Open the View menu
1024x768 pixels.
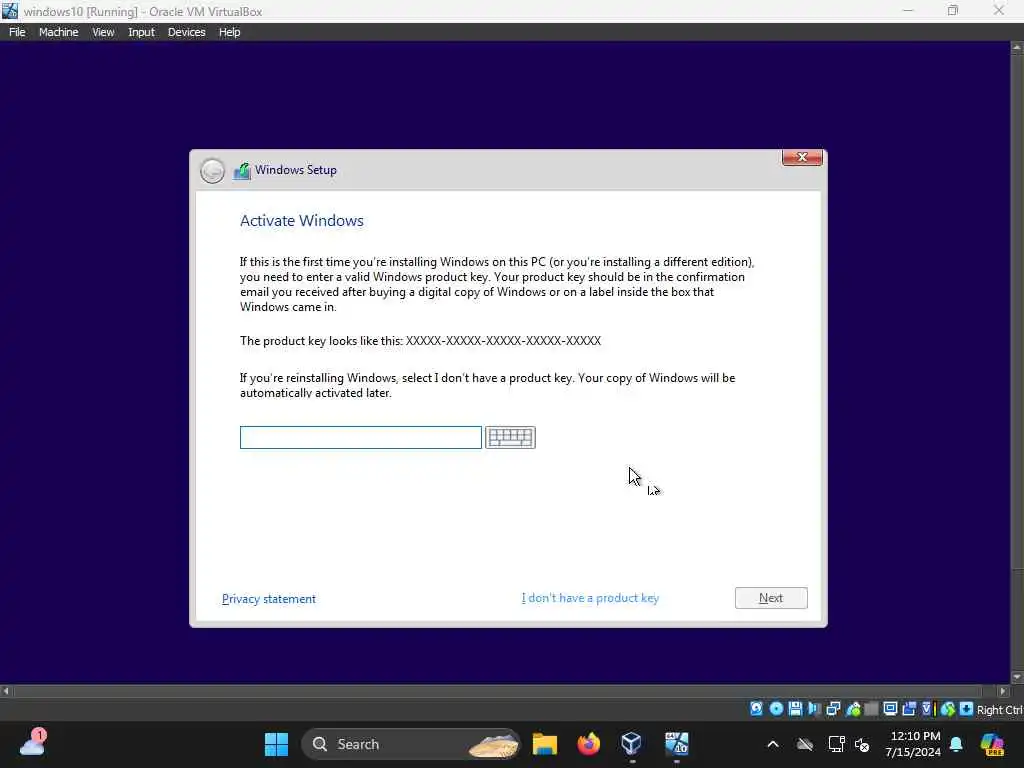point(103,32)
